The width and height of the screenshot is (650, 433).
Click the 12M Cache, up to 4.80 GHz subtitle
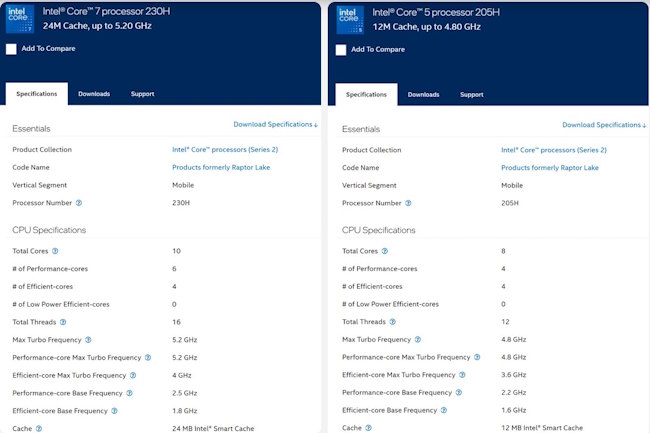tap(427, 27)
